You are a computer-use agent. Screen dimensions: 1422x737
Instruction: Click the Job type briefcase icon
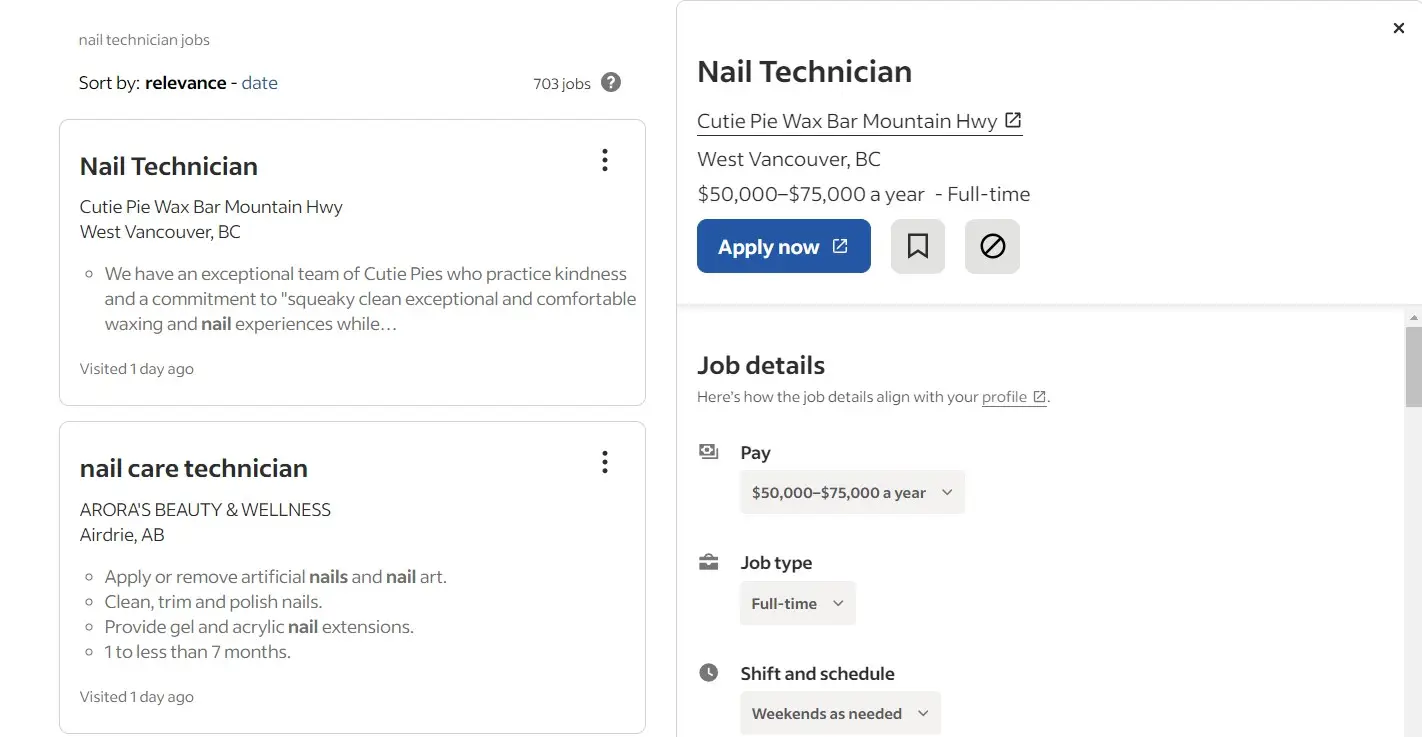coord(709,562)
